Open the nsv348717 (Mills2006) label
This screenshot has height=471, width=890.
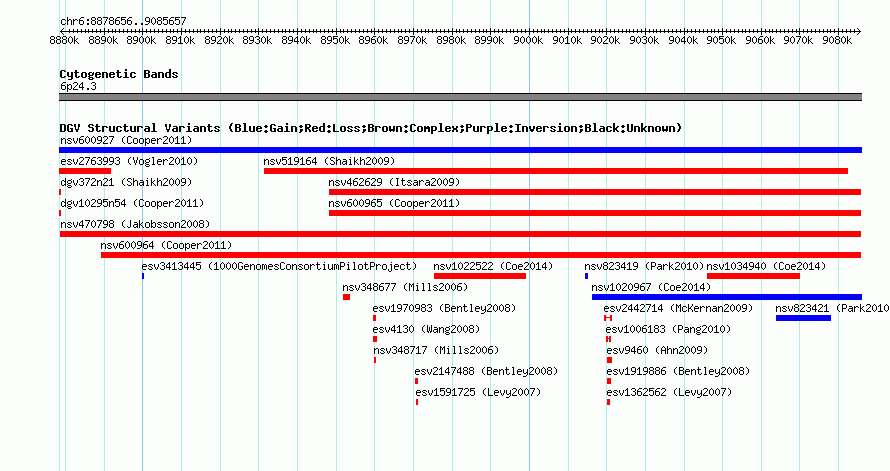436,350
